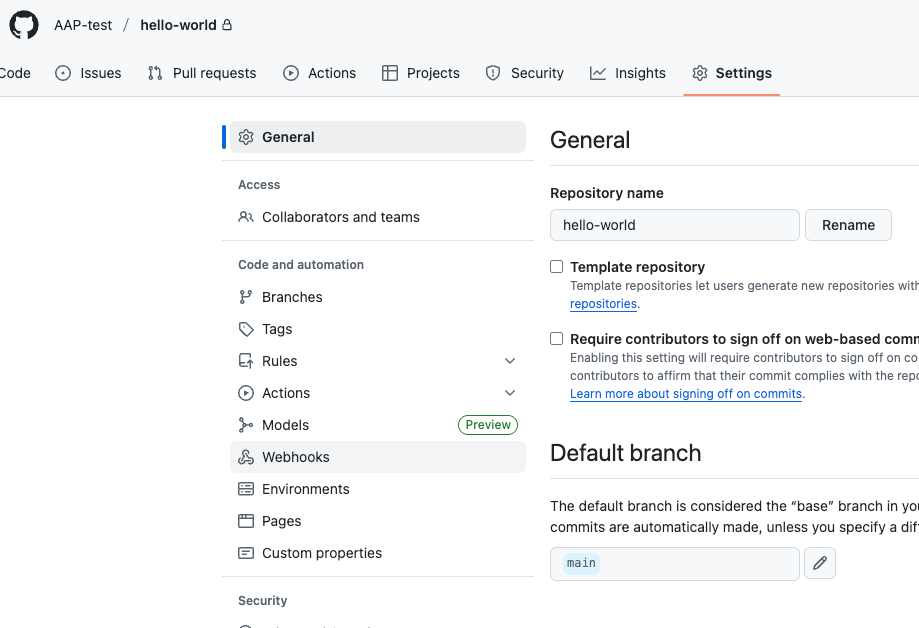The width and height of the screenshot is (919, 628).
Task: Return to the General settings section
Action: (x=287, y=137)
